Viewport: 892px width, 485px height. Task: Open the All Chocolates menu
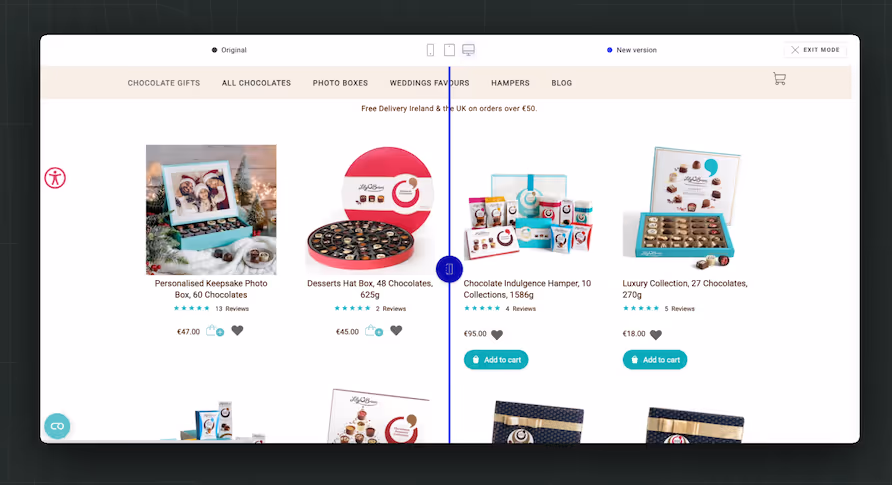257,83
